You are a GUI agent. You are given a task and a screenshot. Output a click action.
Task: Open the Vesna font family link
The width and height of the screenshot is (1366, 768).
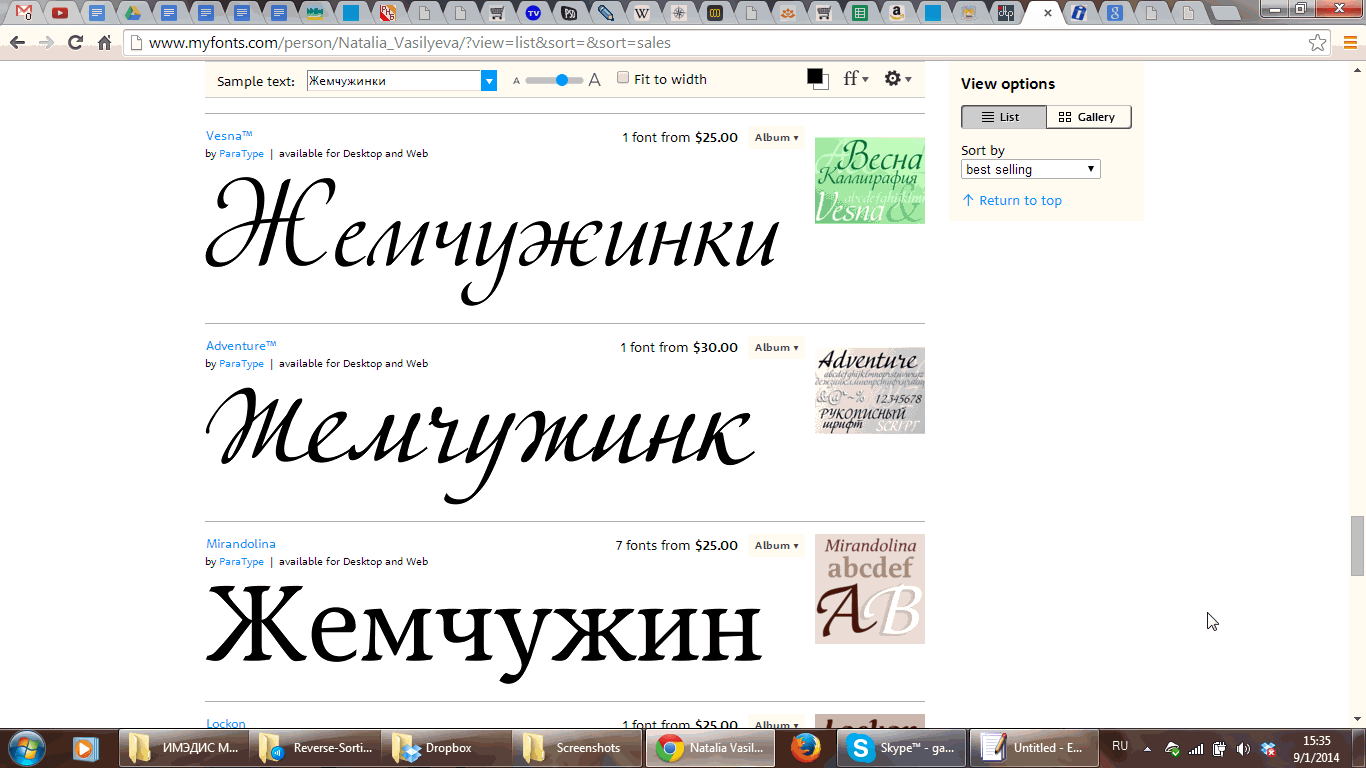click(x=229, y=136)
